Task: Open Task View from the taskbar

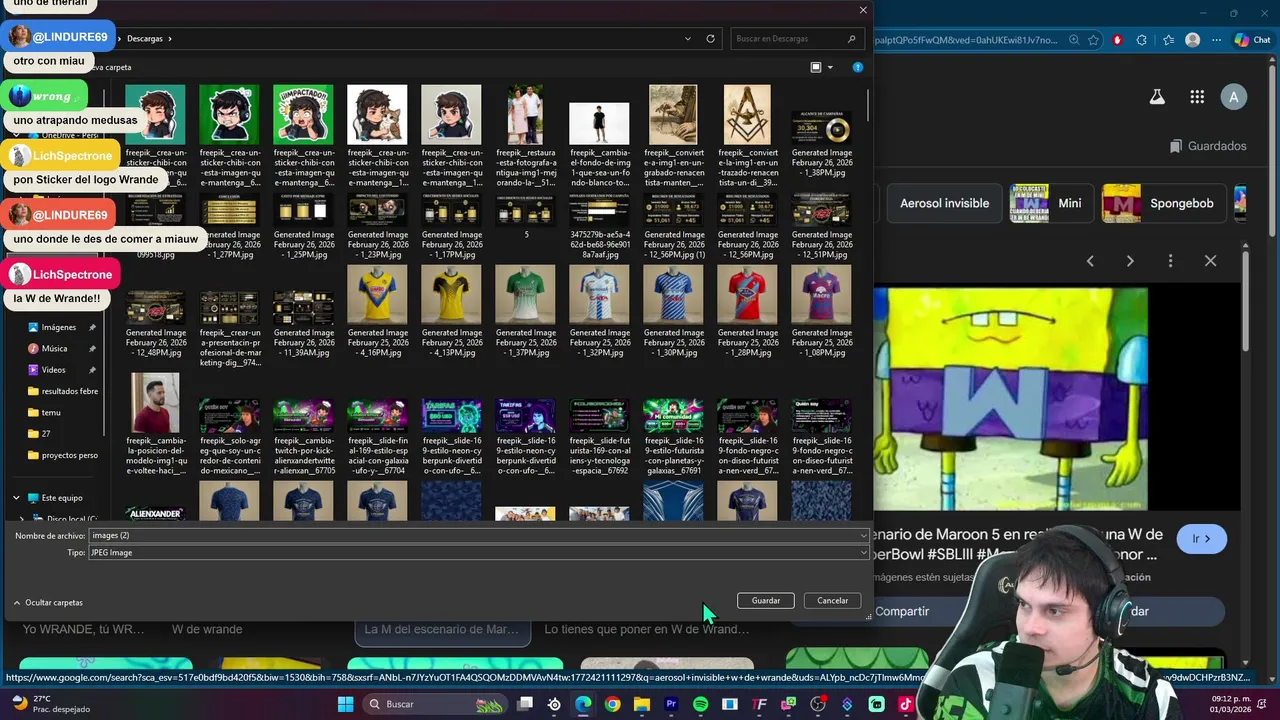Action: click(x=525, y=704)
